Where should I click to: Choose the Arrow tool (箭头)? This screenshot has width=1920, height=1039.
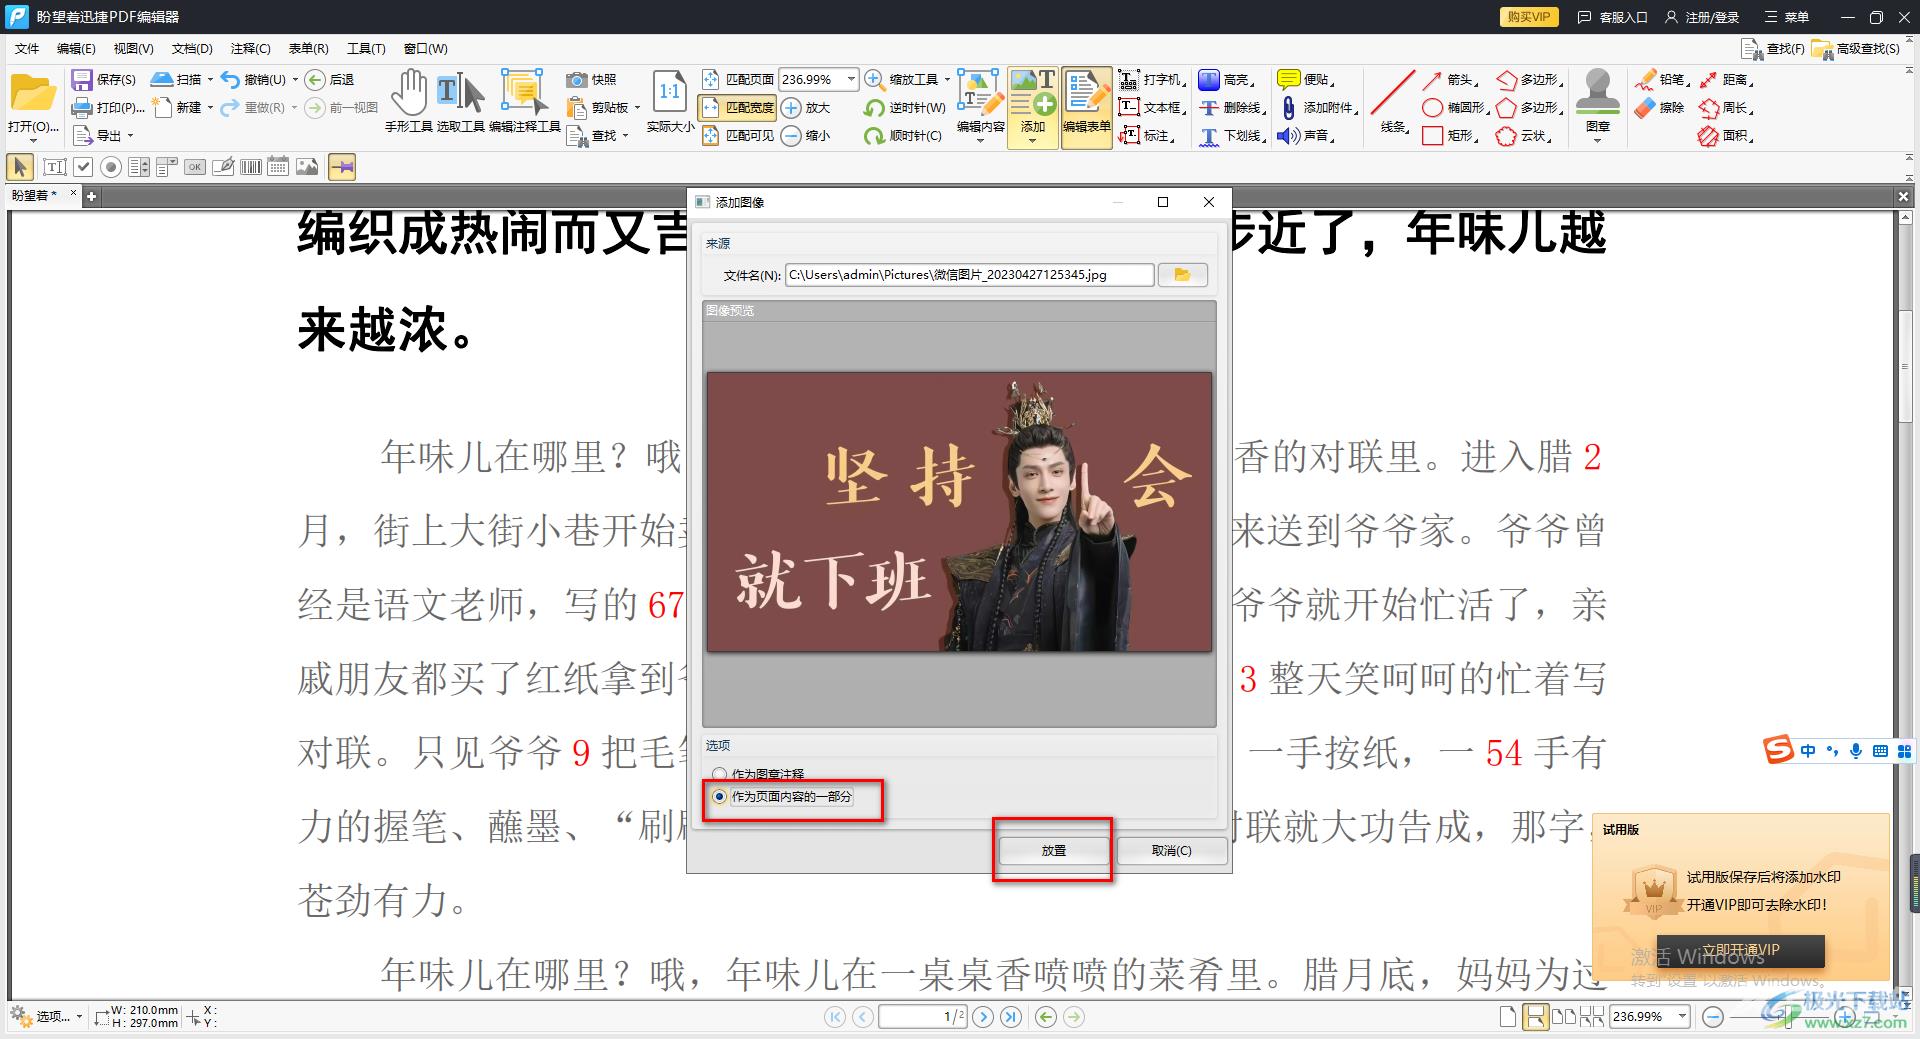[1449, 79]
